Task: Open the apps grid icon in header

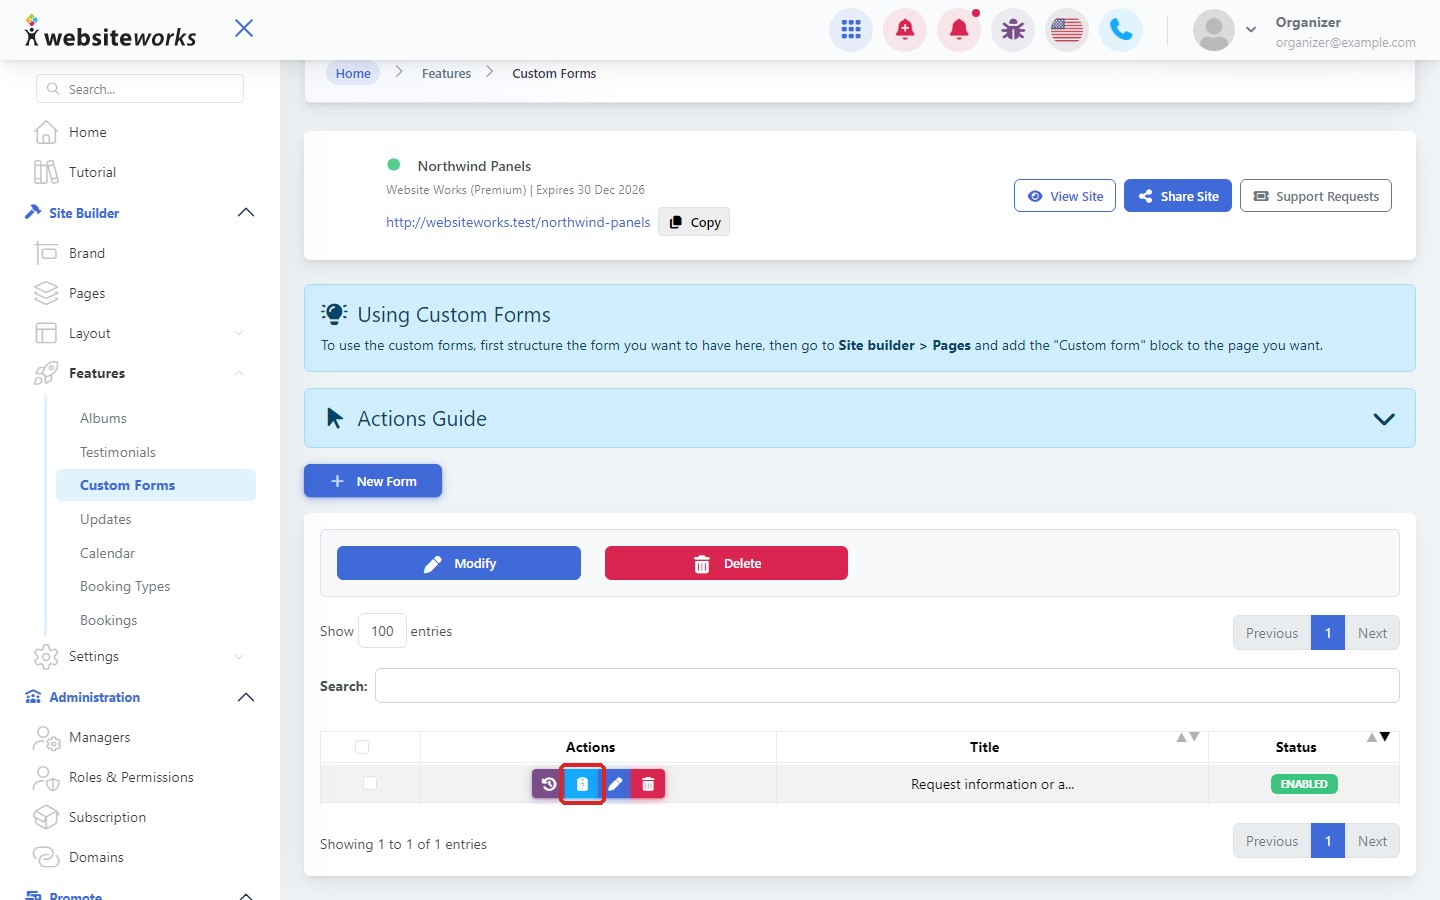Action: [x=851, y=30]
